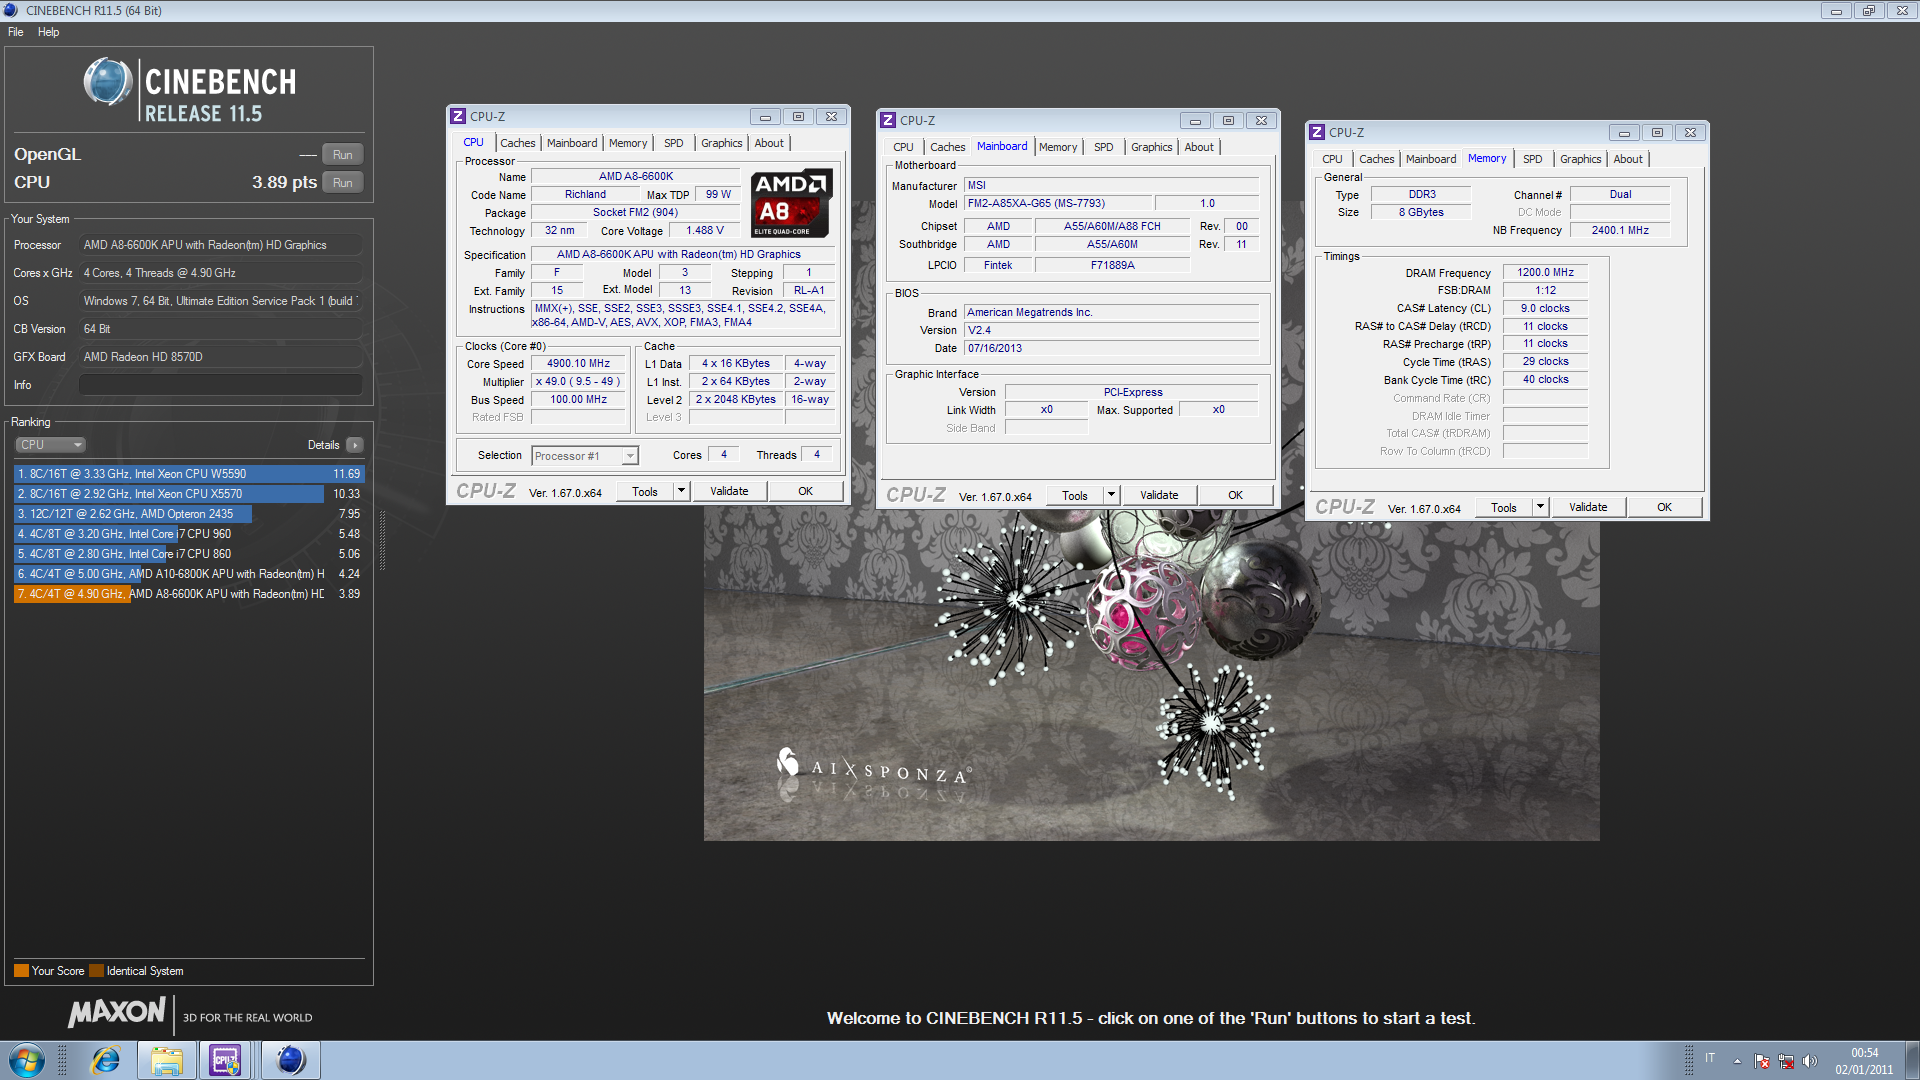This screenshot has height=1080, width=1920.
Task: Click Validate in first CPU-Z window
Action: 729,491
